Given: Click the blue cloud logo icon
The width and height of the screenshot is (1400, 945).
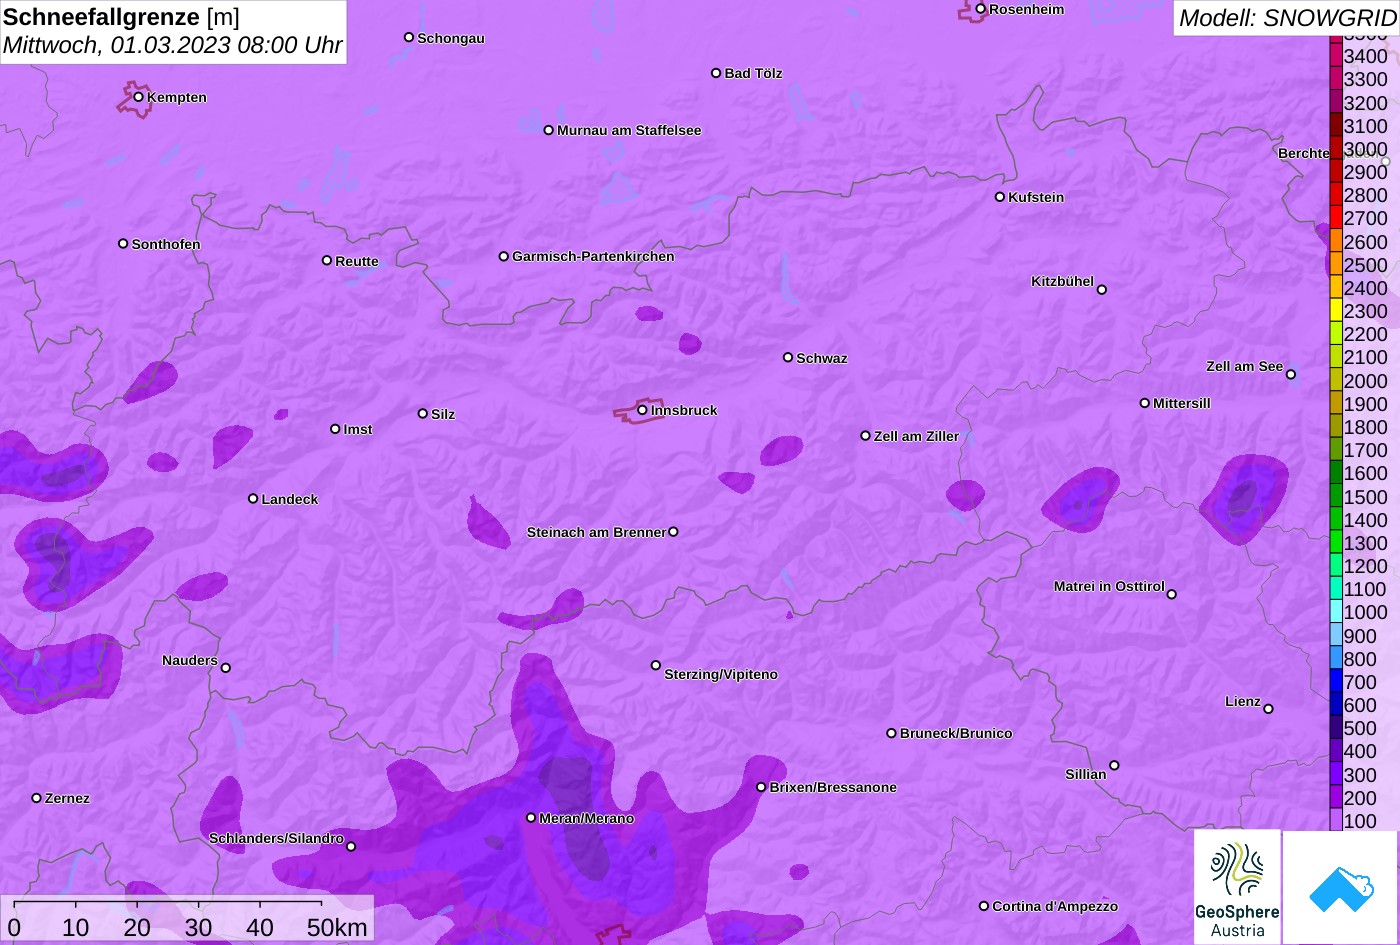Looking at the screenshot, I should [x=1341, y=887].
